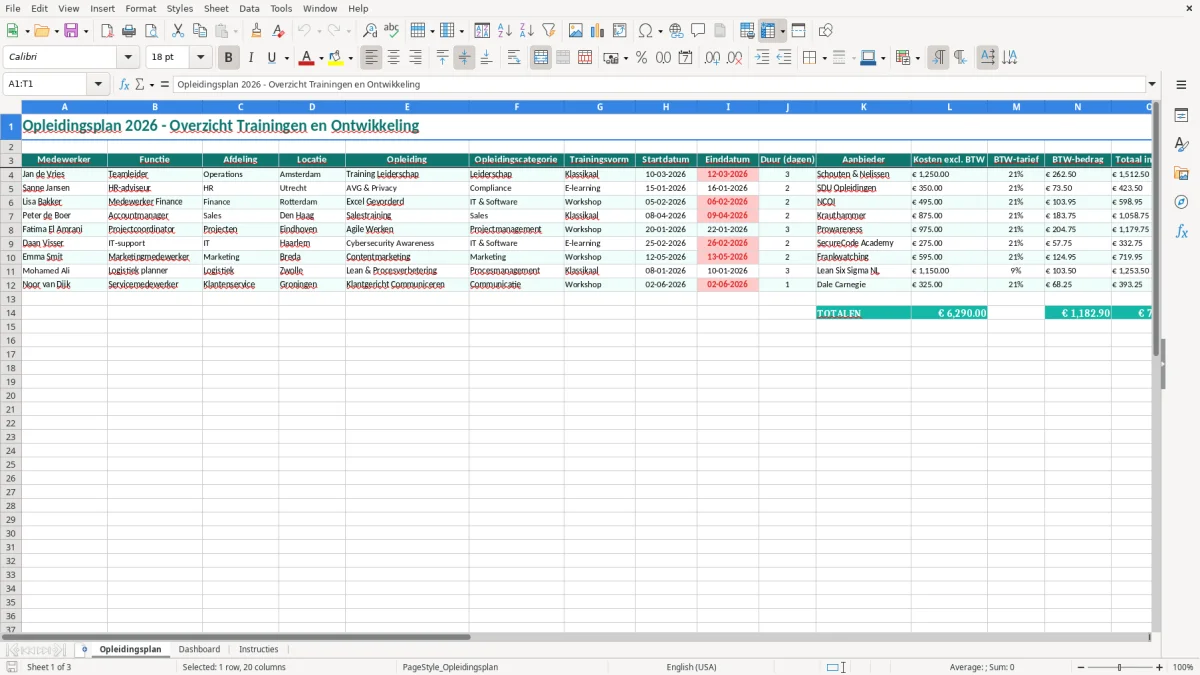Increase indent icon

(762, 58)
